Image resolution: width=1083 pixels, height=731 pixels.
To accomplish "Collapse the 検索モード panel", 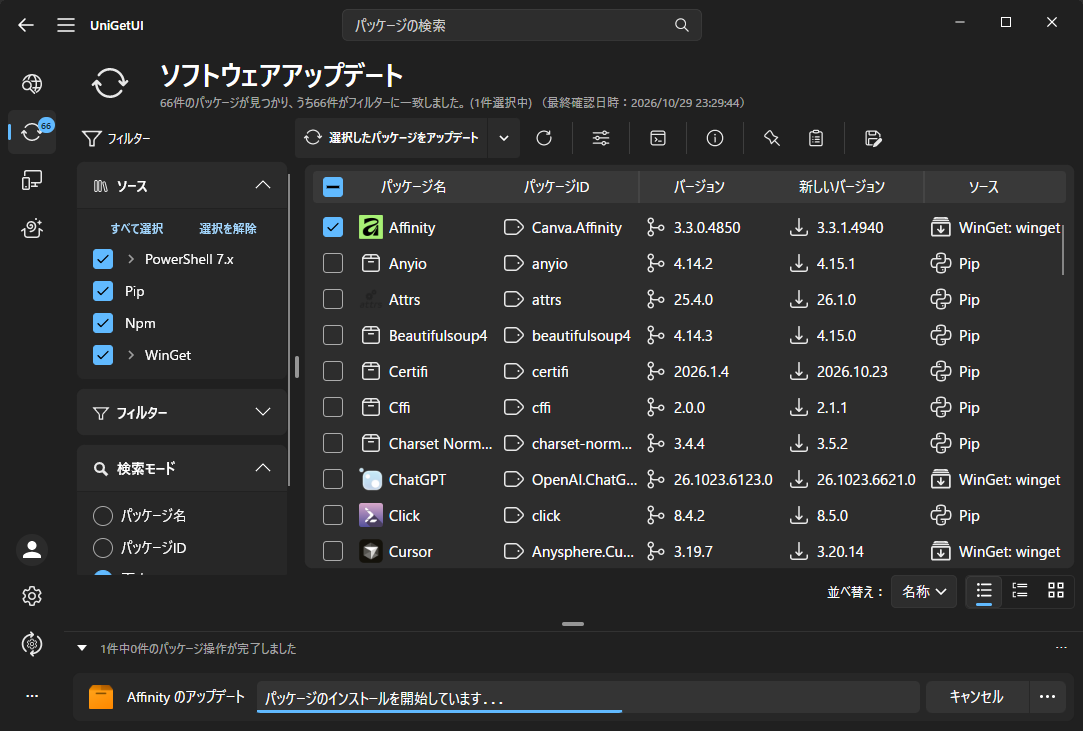I will (262, 468).
